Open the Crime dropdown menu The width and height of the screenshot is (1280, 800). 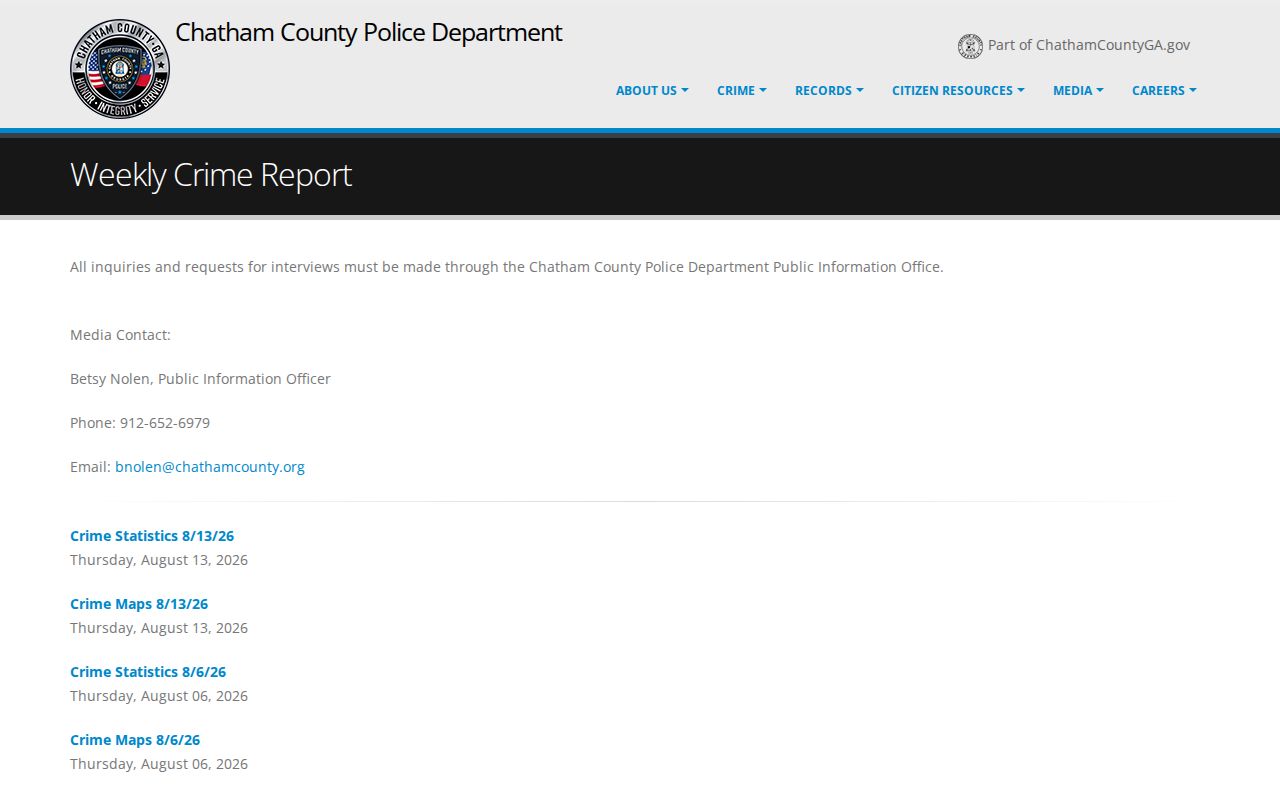click(742, 90)
